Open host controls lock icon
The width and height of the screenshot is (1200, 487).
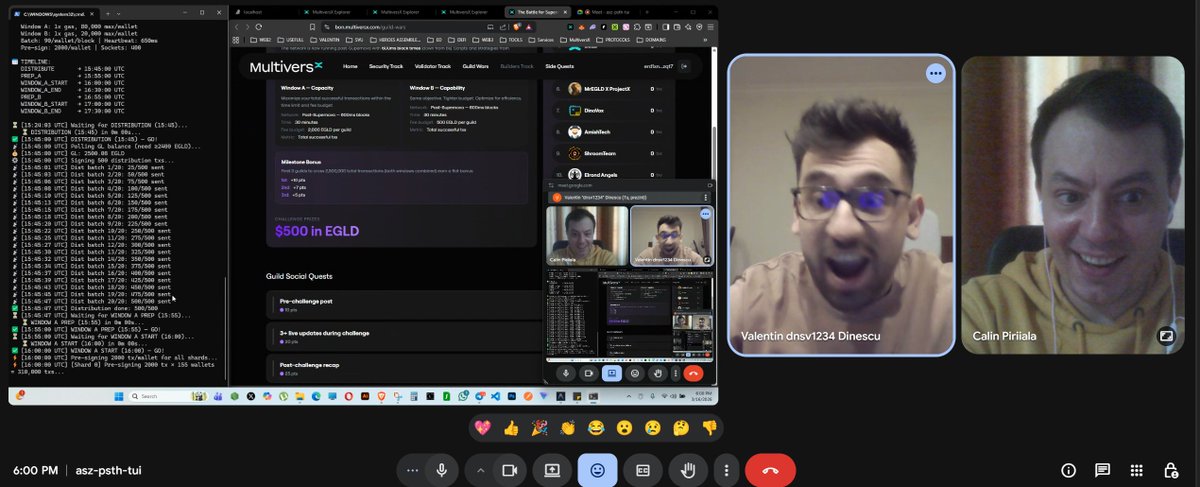1170,470
